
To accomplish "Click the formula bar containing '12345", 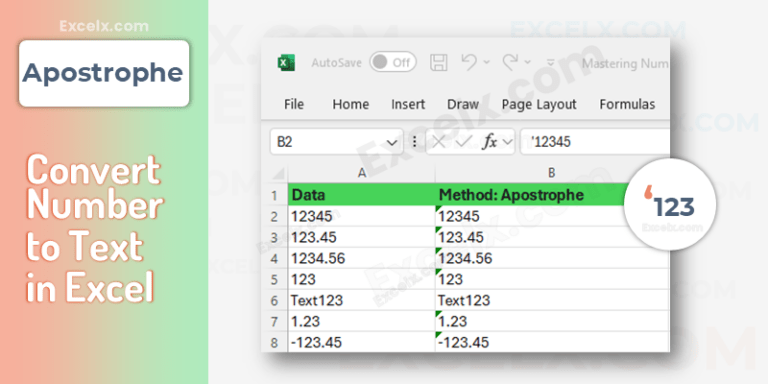I will click(595, 142).
